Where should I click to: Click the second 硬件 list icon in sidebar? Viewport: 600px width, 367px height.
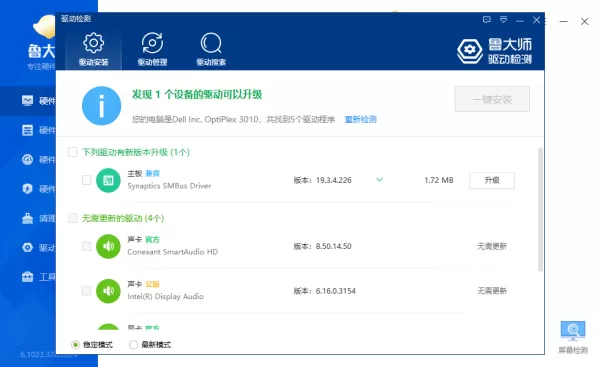27,130
